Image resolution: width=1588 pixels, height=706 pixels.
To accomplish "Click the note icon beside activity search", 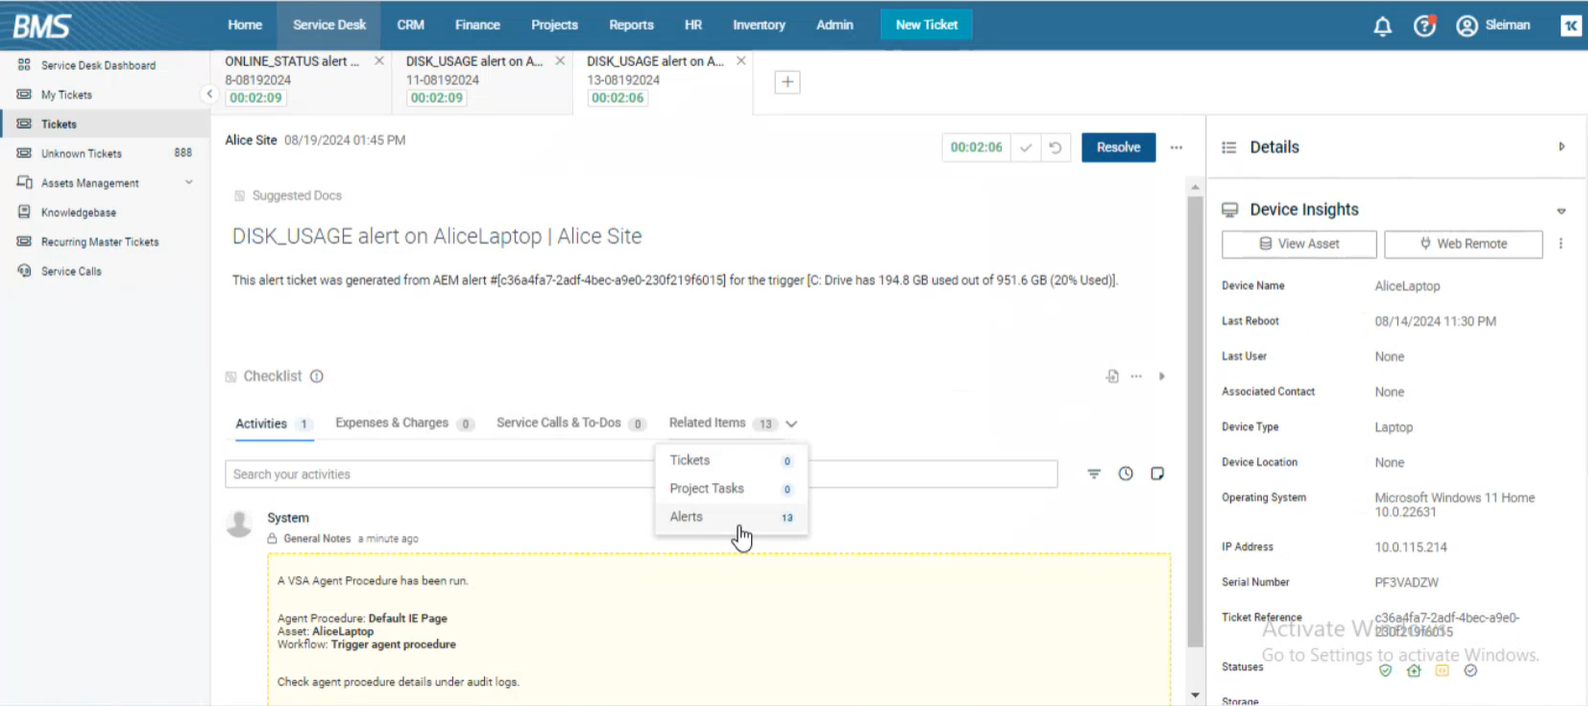I will [1157, 474].
